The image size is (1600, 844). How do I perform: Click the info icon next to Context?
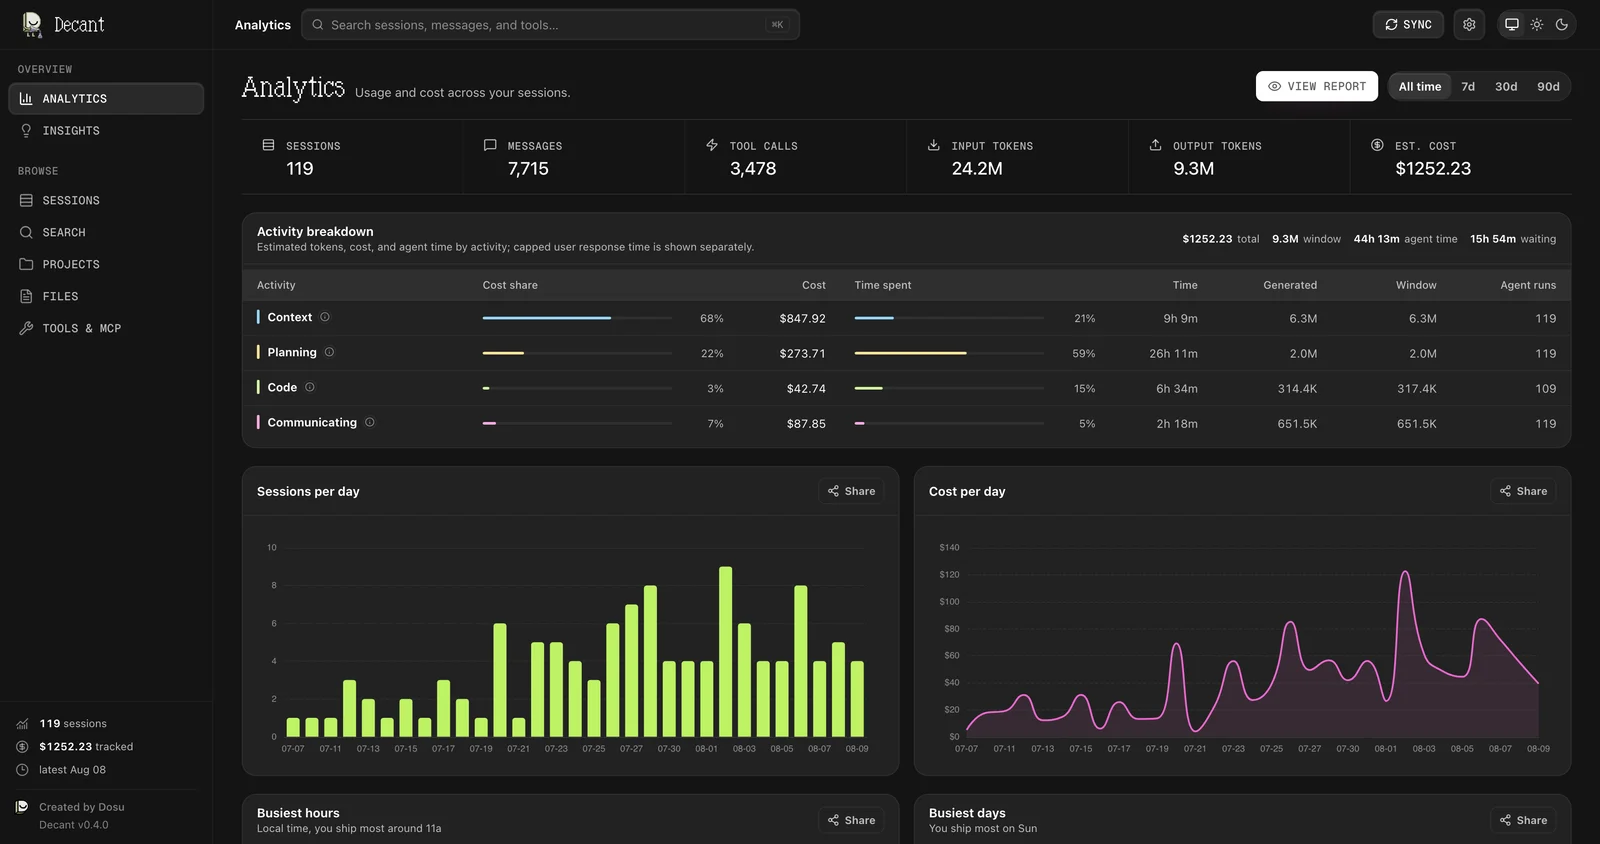(325, 317)
